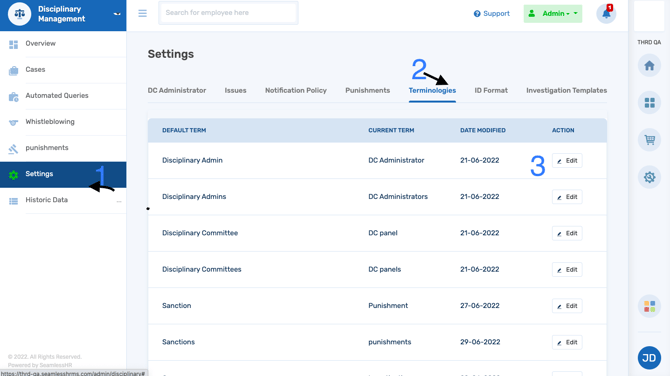Select Settings in the sidebar

click(63, 174)
